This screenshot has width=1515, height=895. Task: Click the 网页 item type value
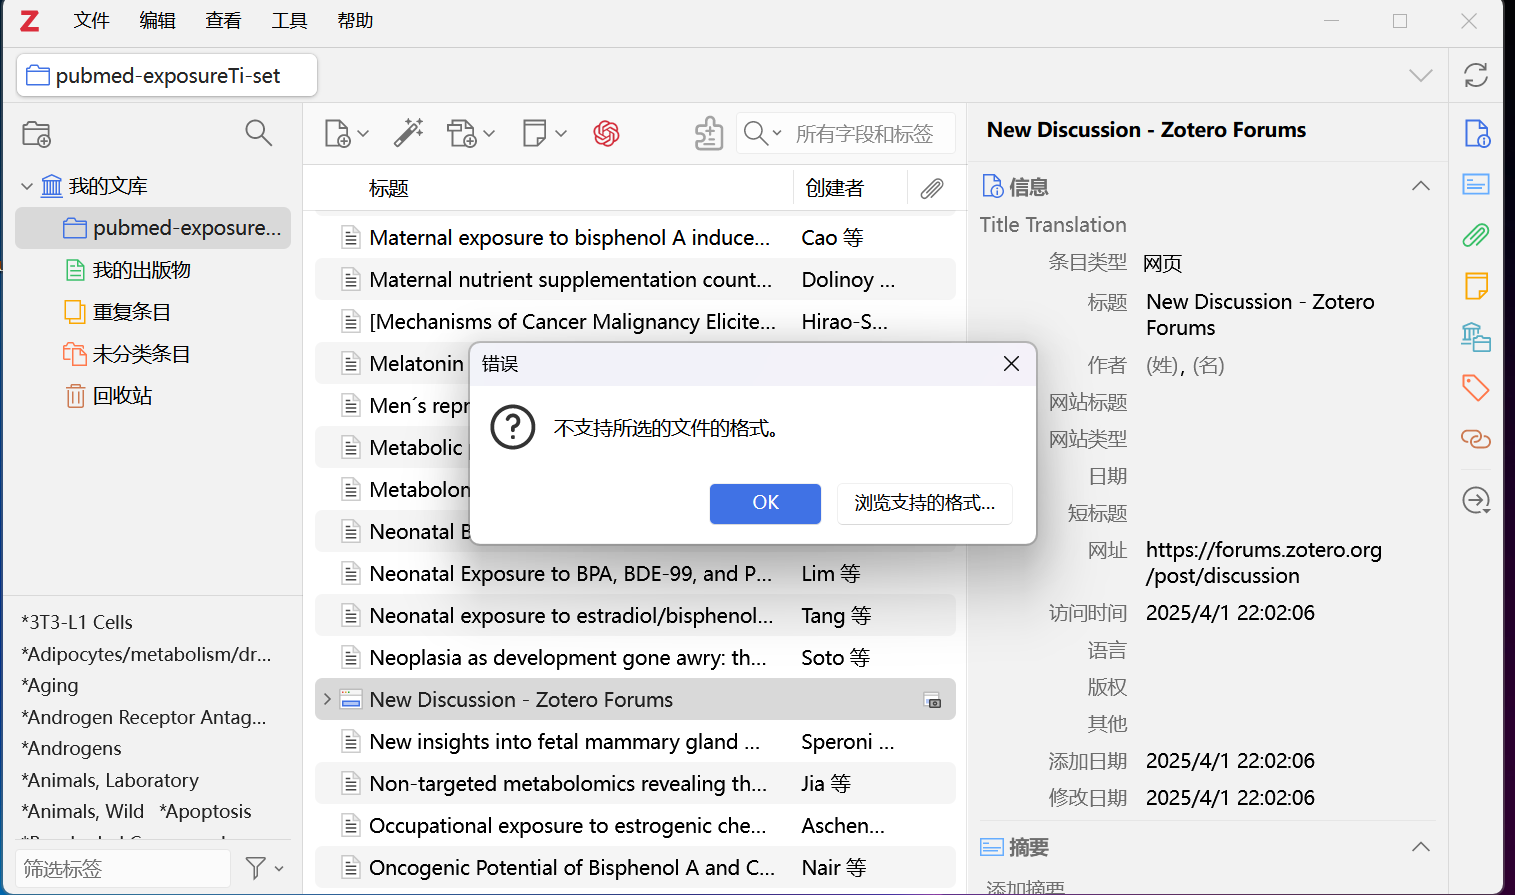(x=1162, y=263)
